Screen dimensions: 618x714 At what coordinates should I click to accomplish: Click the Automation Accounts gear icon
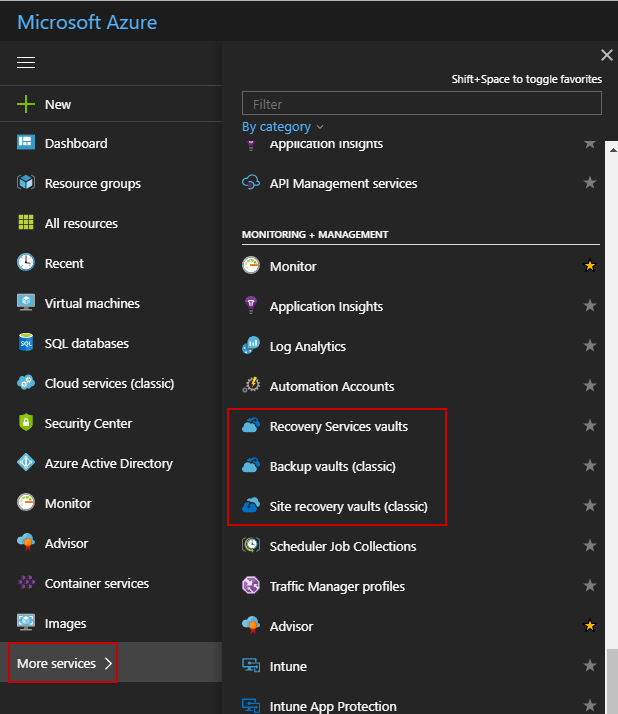click(251, 385)
